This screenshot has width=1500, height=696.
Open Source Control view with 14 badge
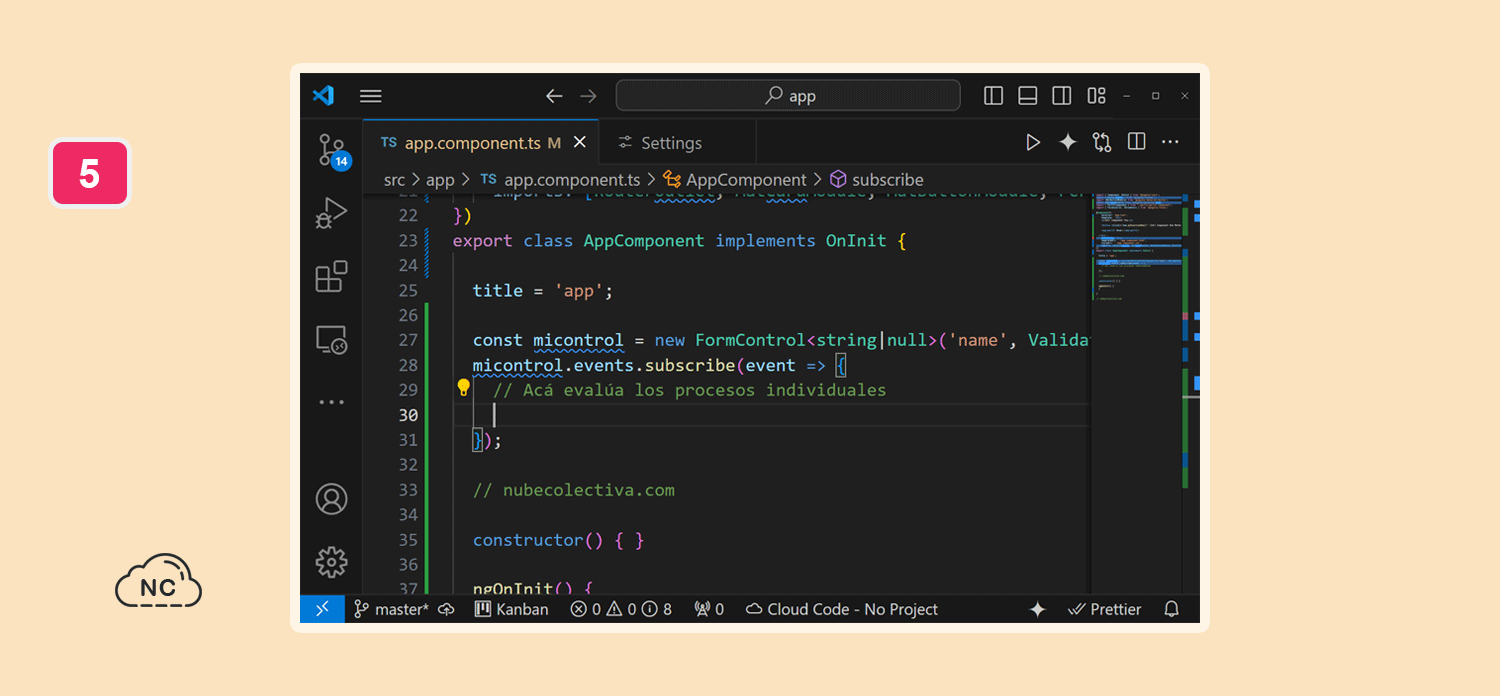332,150
